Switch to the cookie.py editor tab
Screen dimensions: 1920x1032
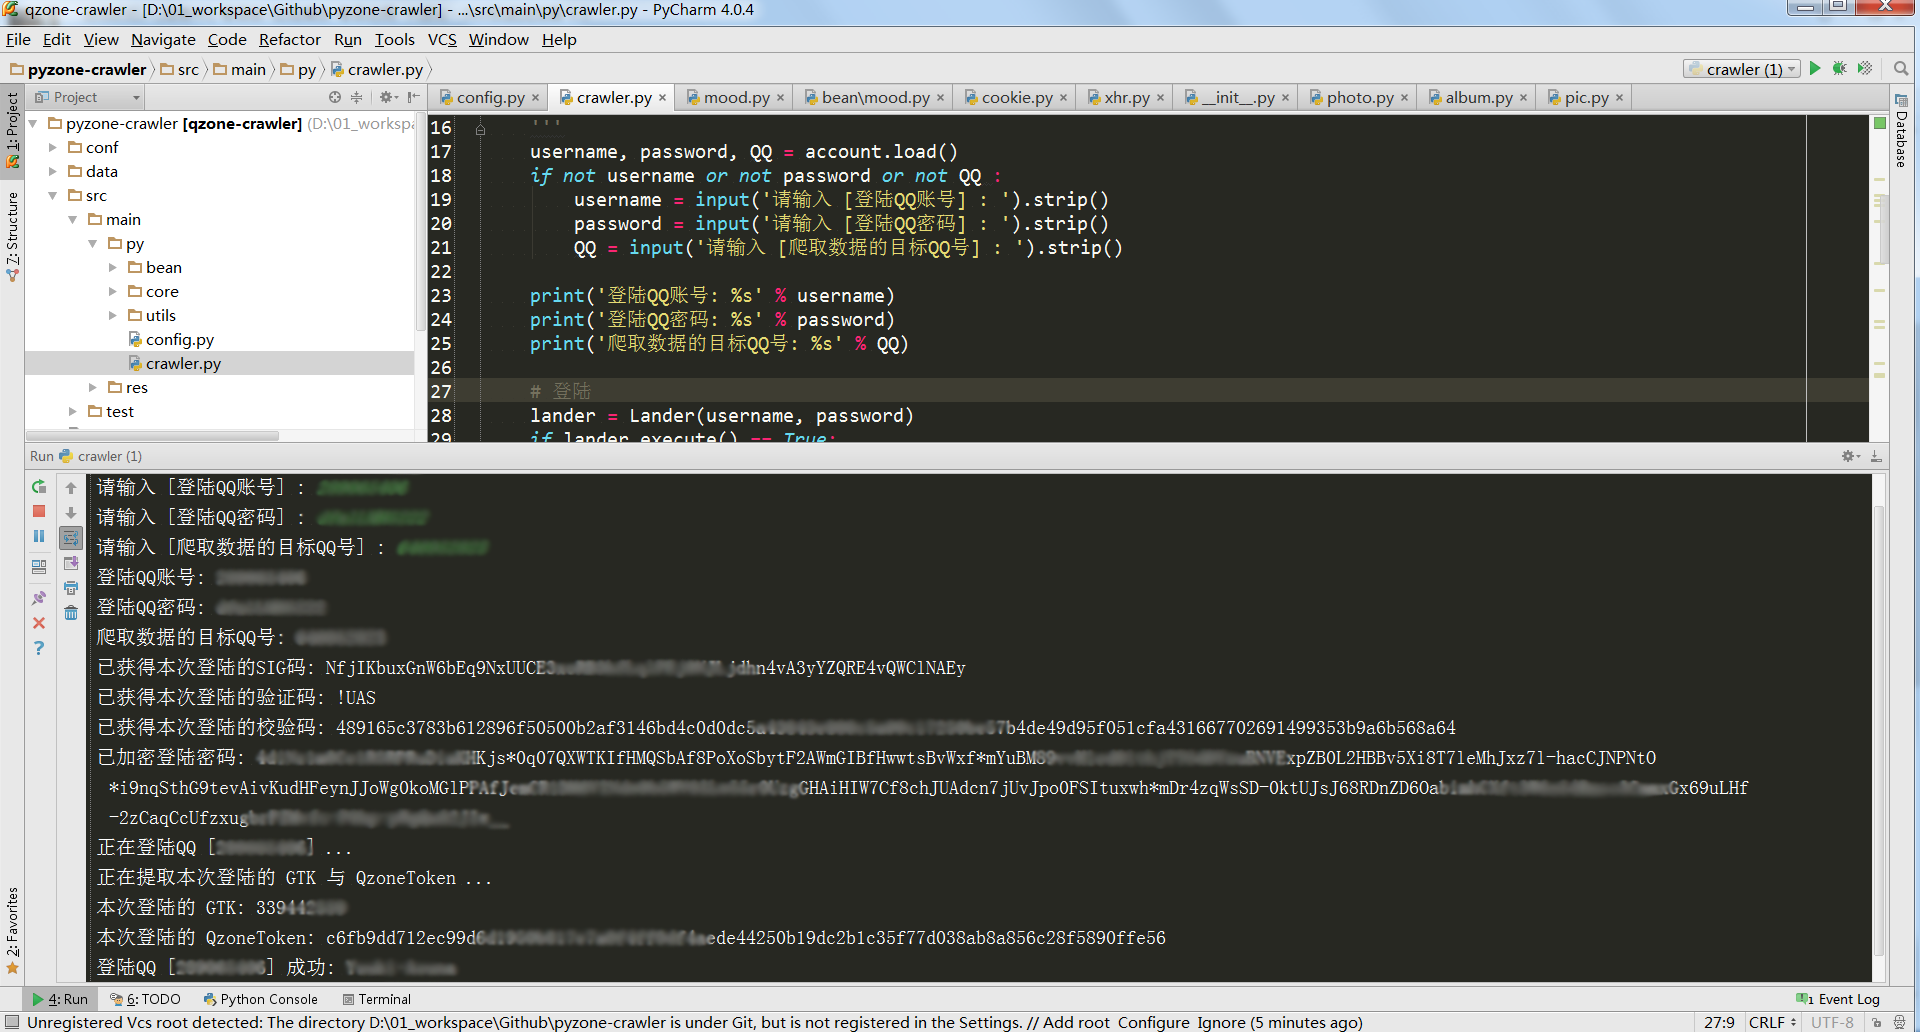[x=1017, y=98]
